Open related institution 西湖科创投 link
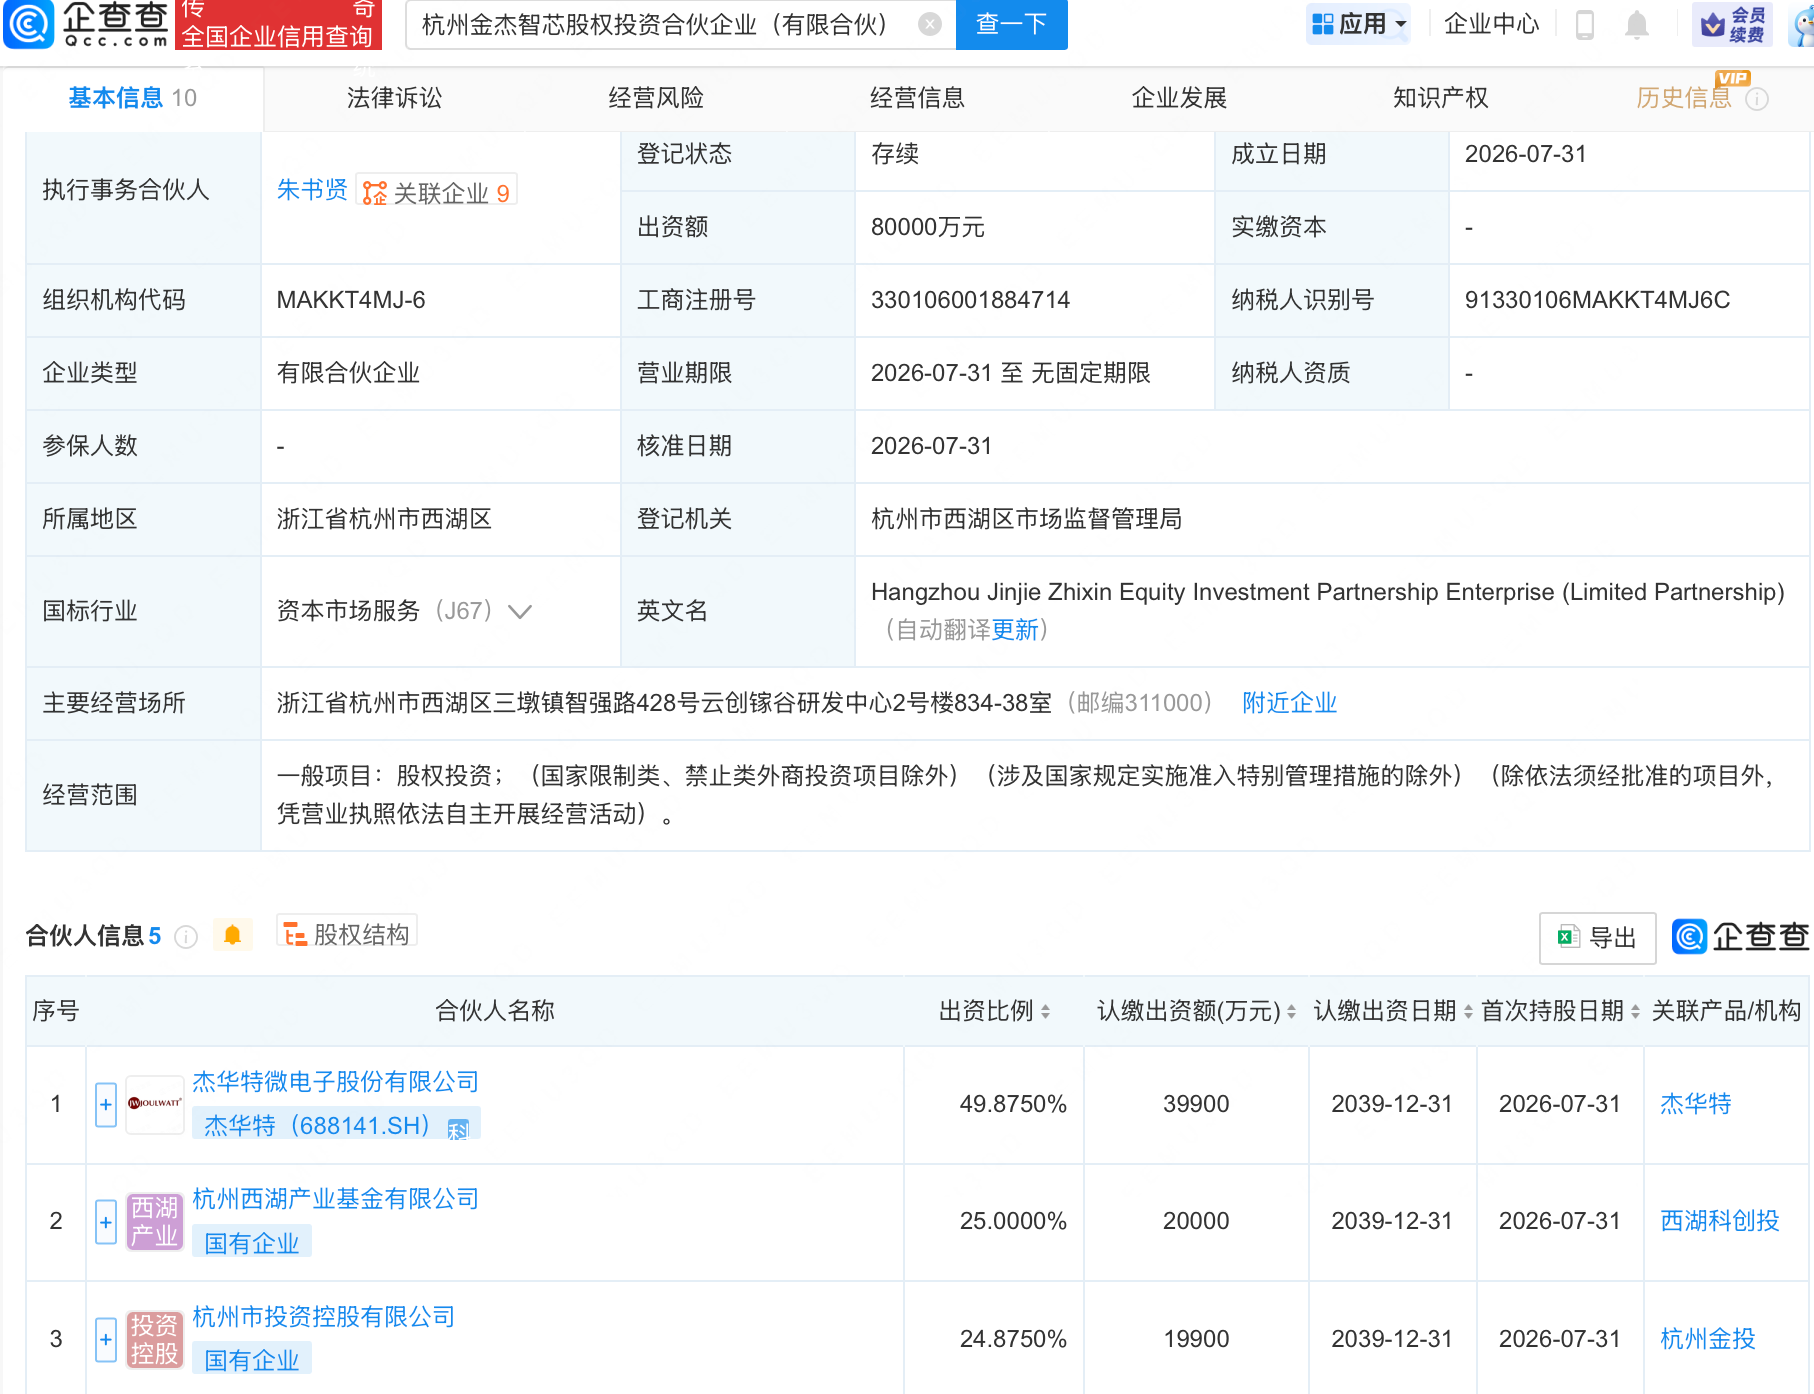The image size is (1814, 1394). coord(1720,1221)
